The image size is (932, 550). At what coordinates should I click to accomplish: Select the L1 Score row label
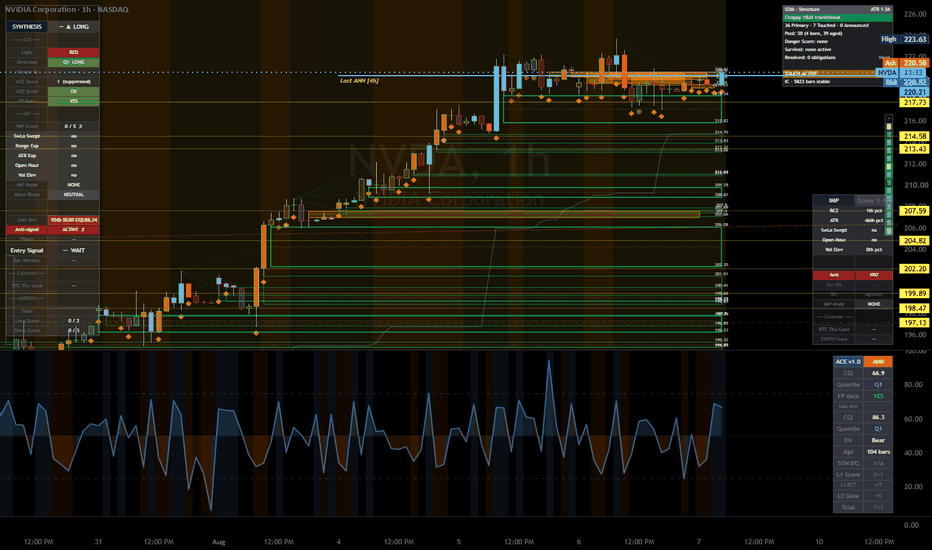click(848, 474)
